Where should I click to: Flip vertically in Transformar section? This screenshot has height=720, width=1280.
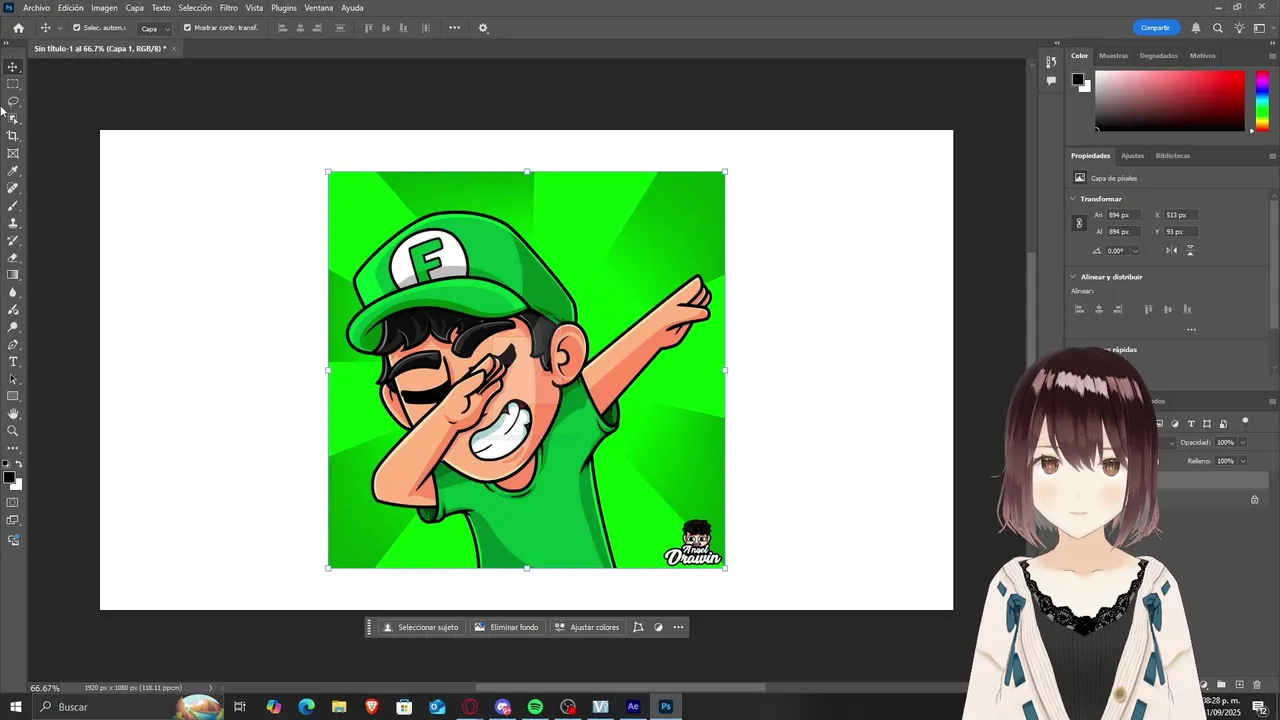[1189, 250]
